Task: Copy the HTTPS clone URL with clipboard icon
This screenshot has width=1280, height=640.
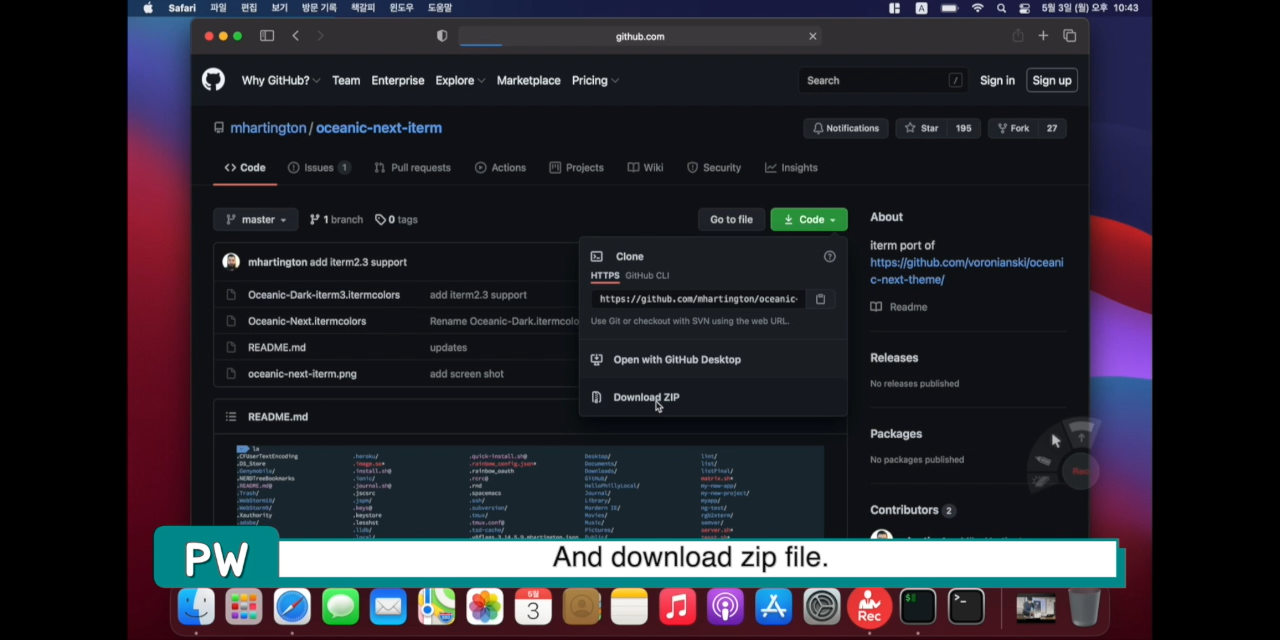Action: click(x=820, y=299)
